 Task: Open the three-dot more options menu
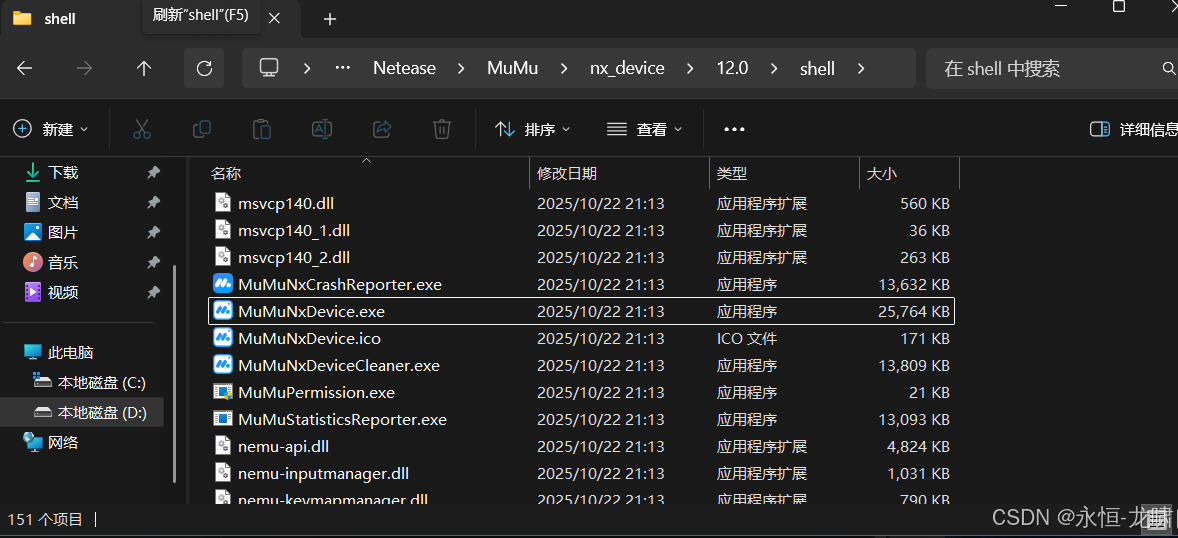point(734,129)
